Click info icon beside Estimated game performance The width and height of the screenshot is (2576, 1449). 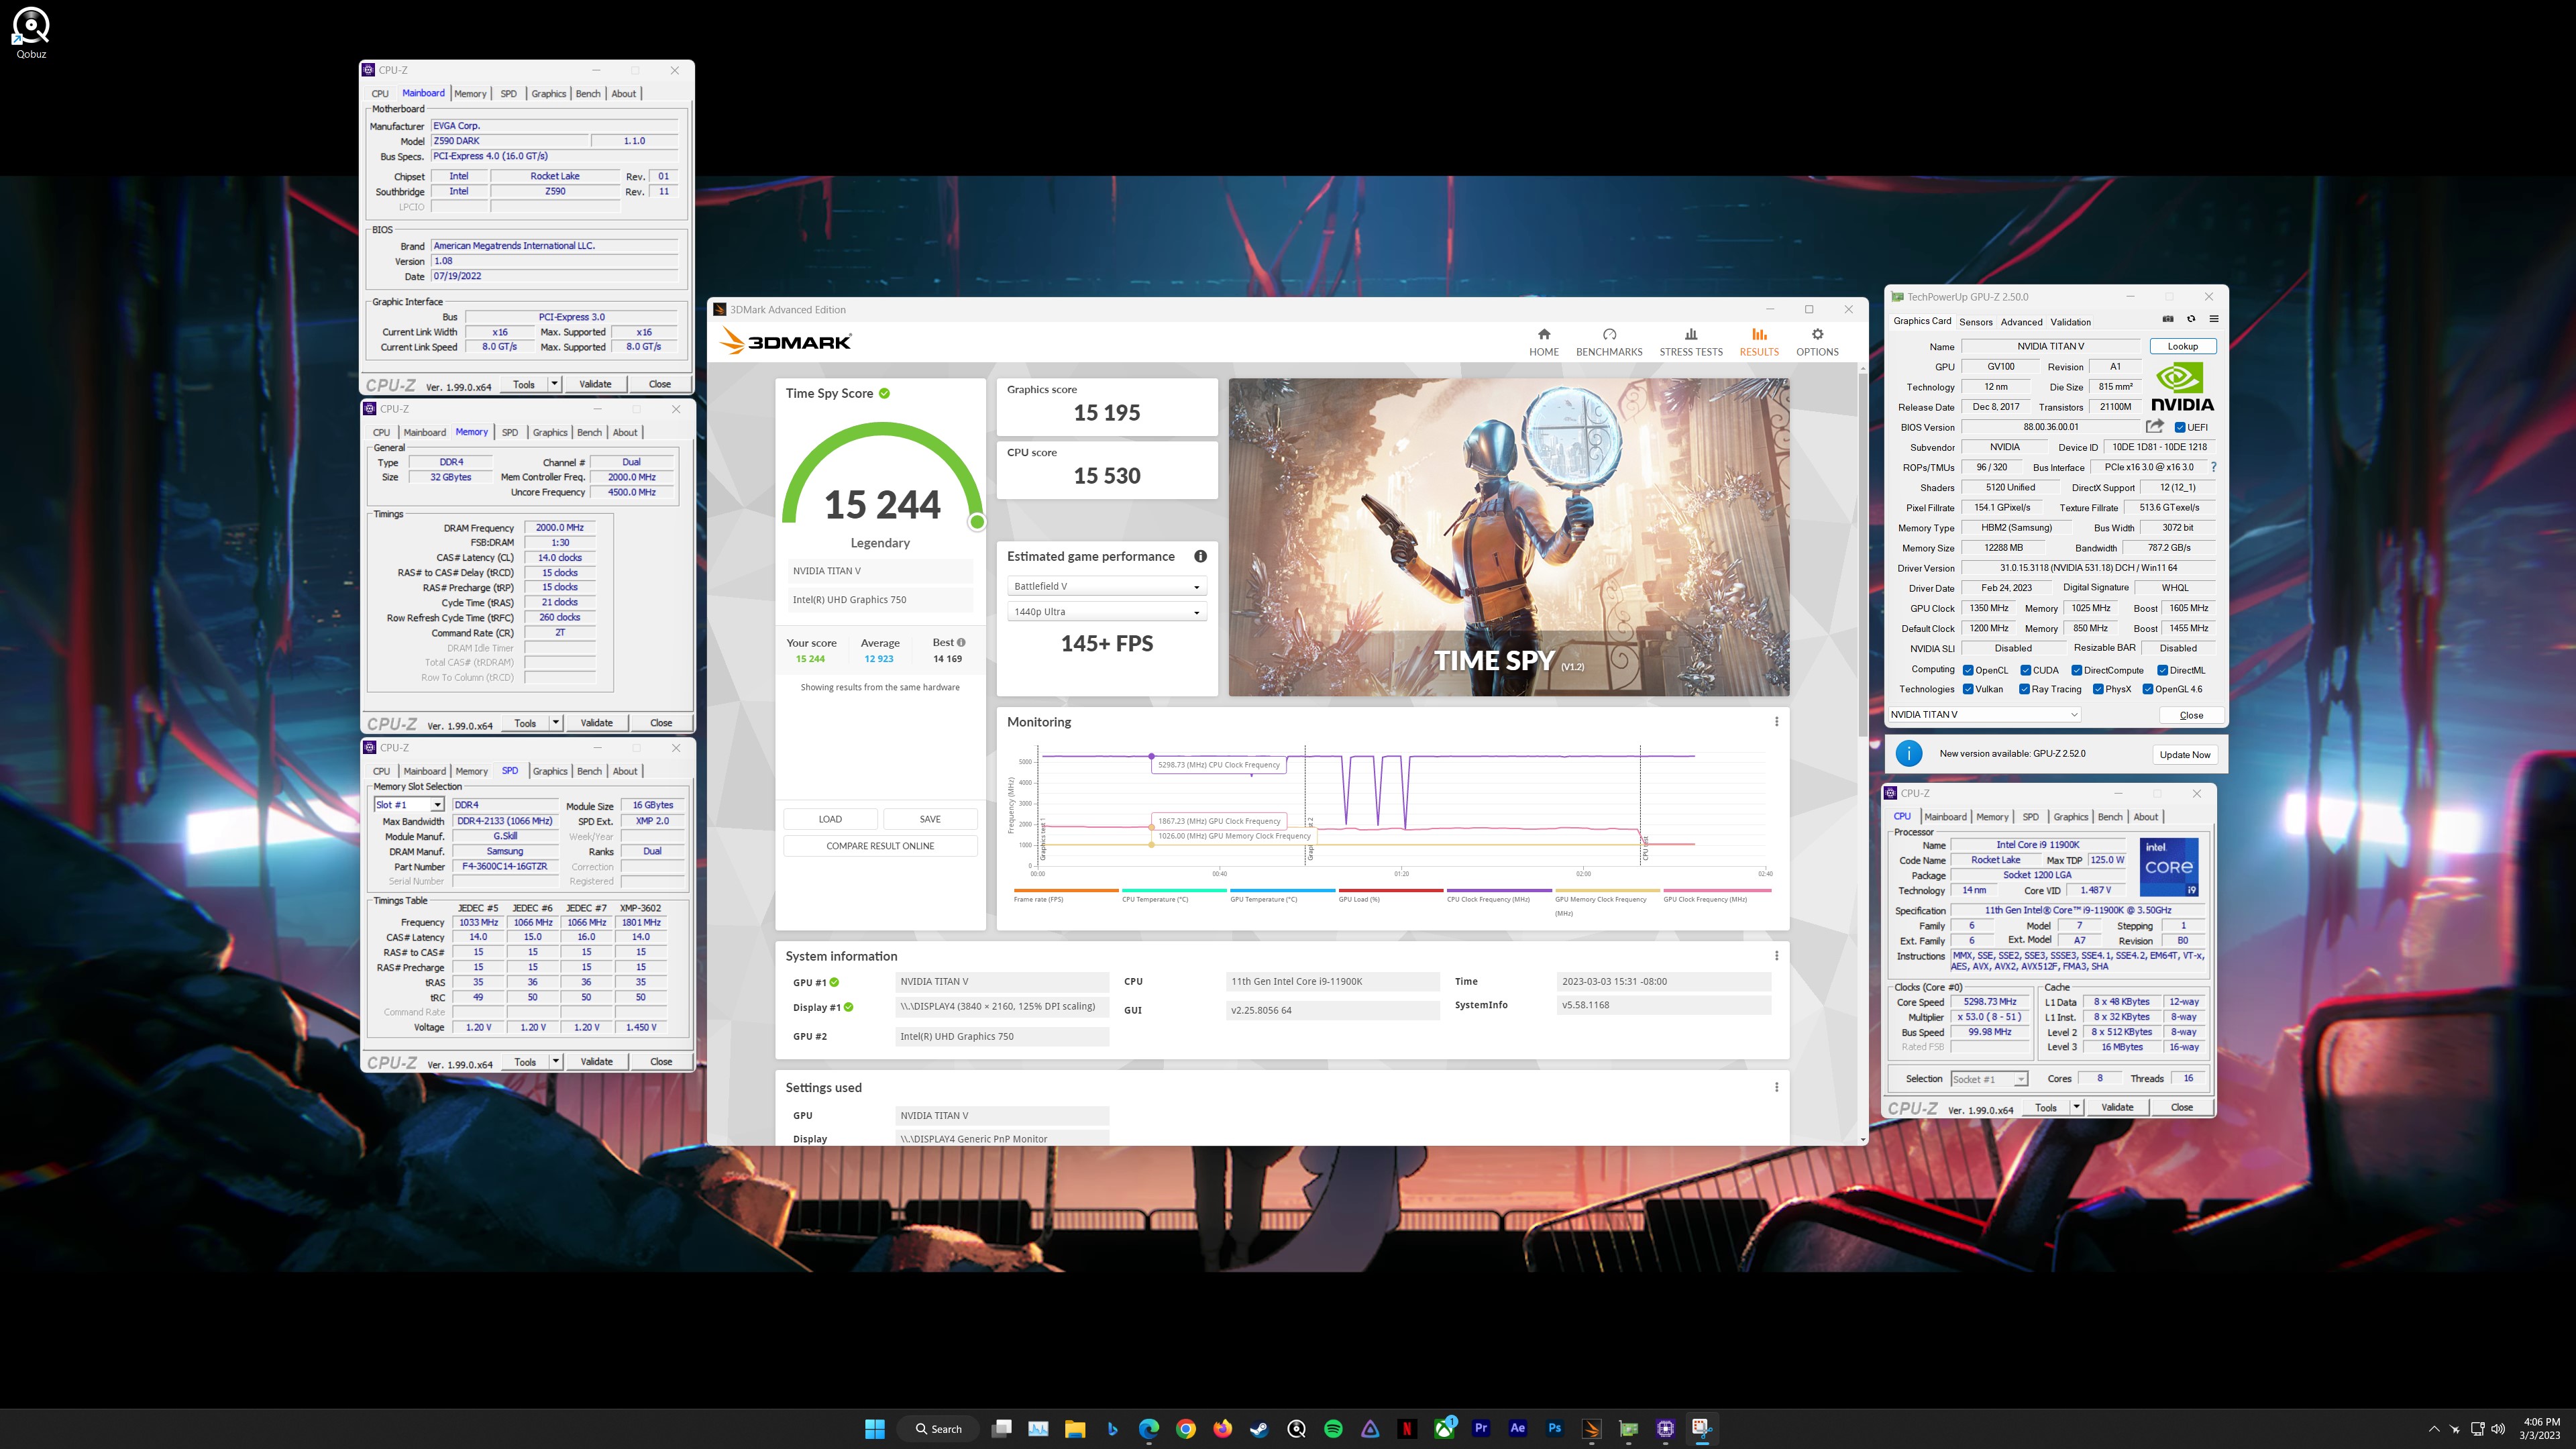point(1200,556)
